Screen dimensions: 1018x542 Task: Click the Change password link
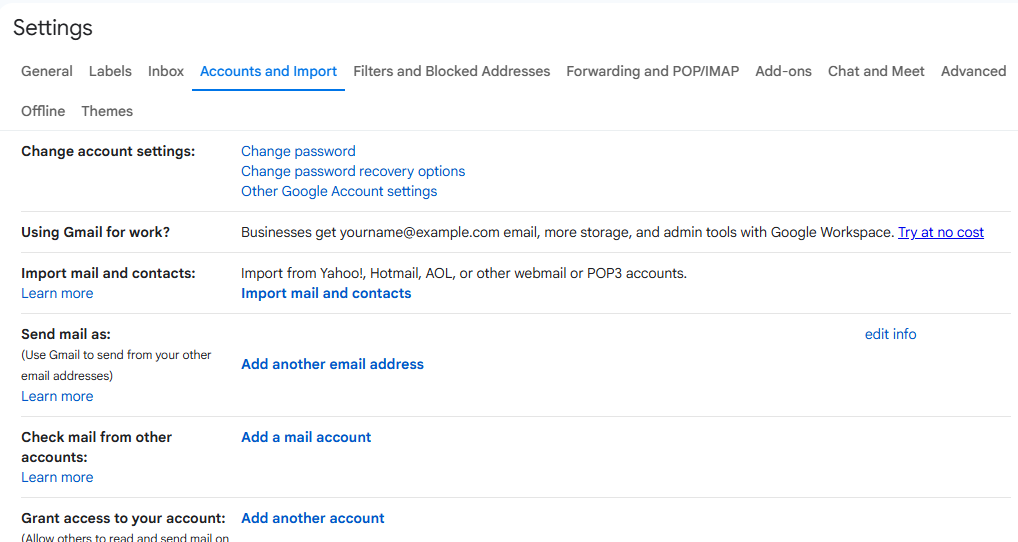click(x=298, y=151)
